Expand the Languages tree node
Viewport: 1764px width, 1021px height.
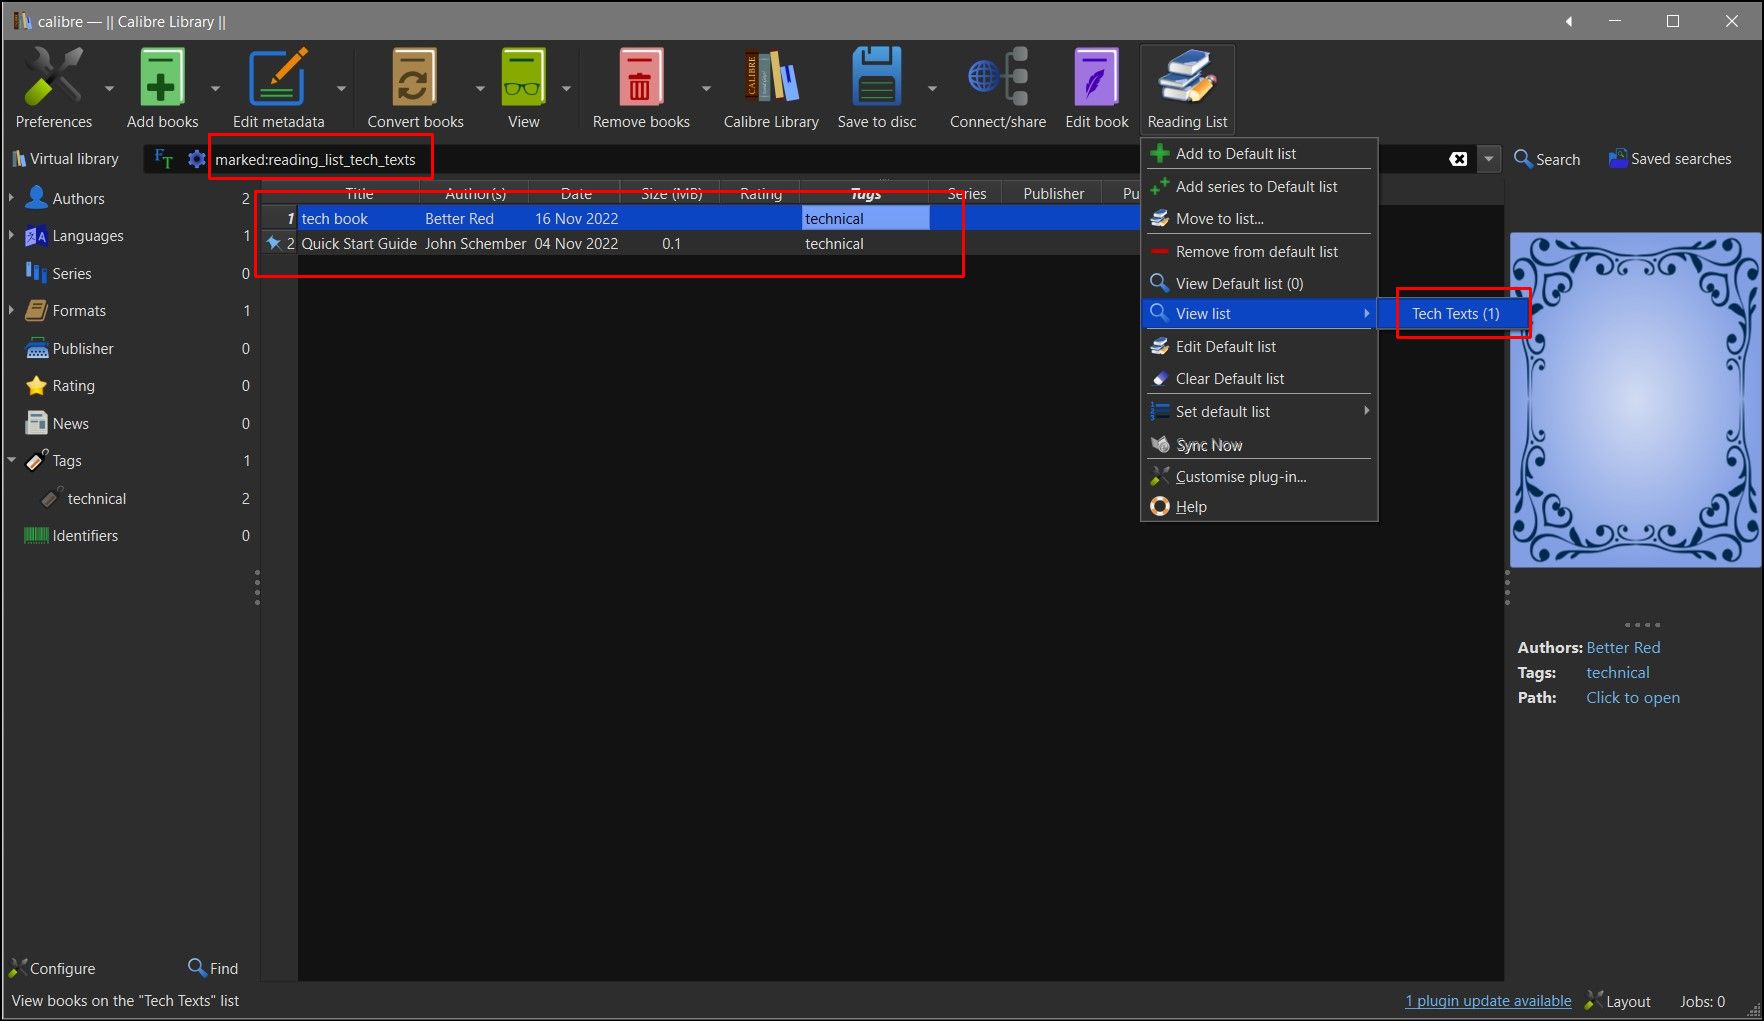tap(11, 236)
